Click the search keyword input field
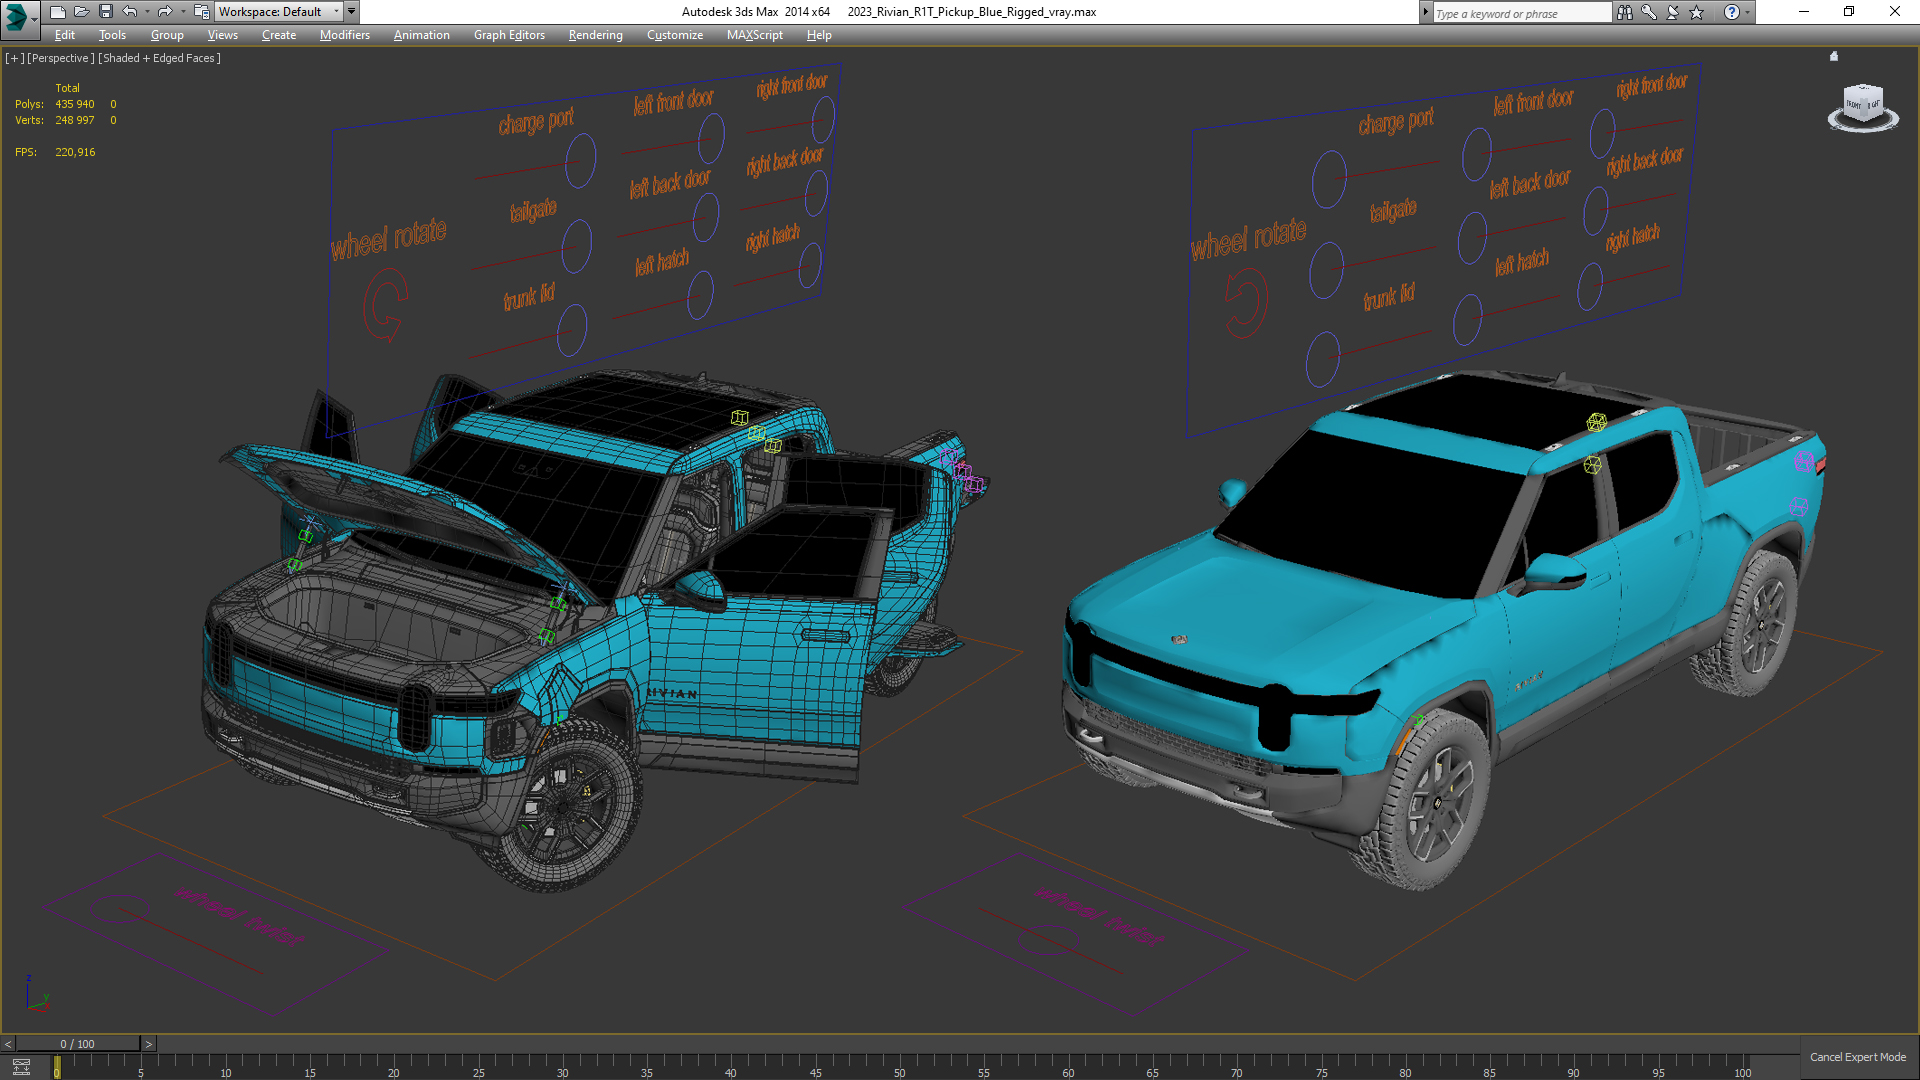 (1521, 13)
